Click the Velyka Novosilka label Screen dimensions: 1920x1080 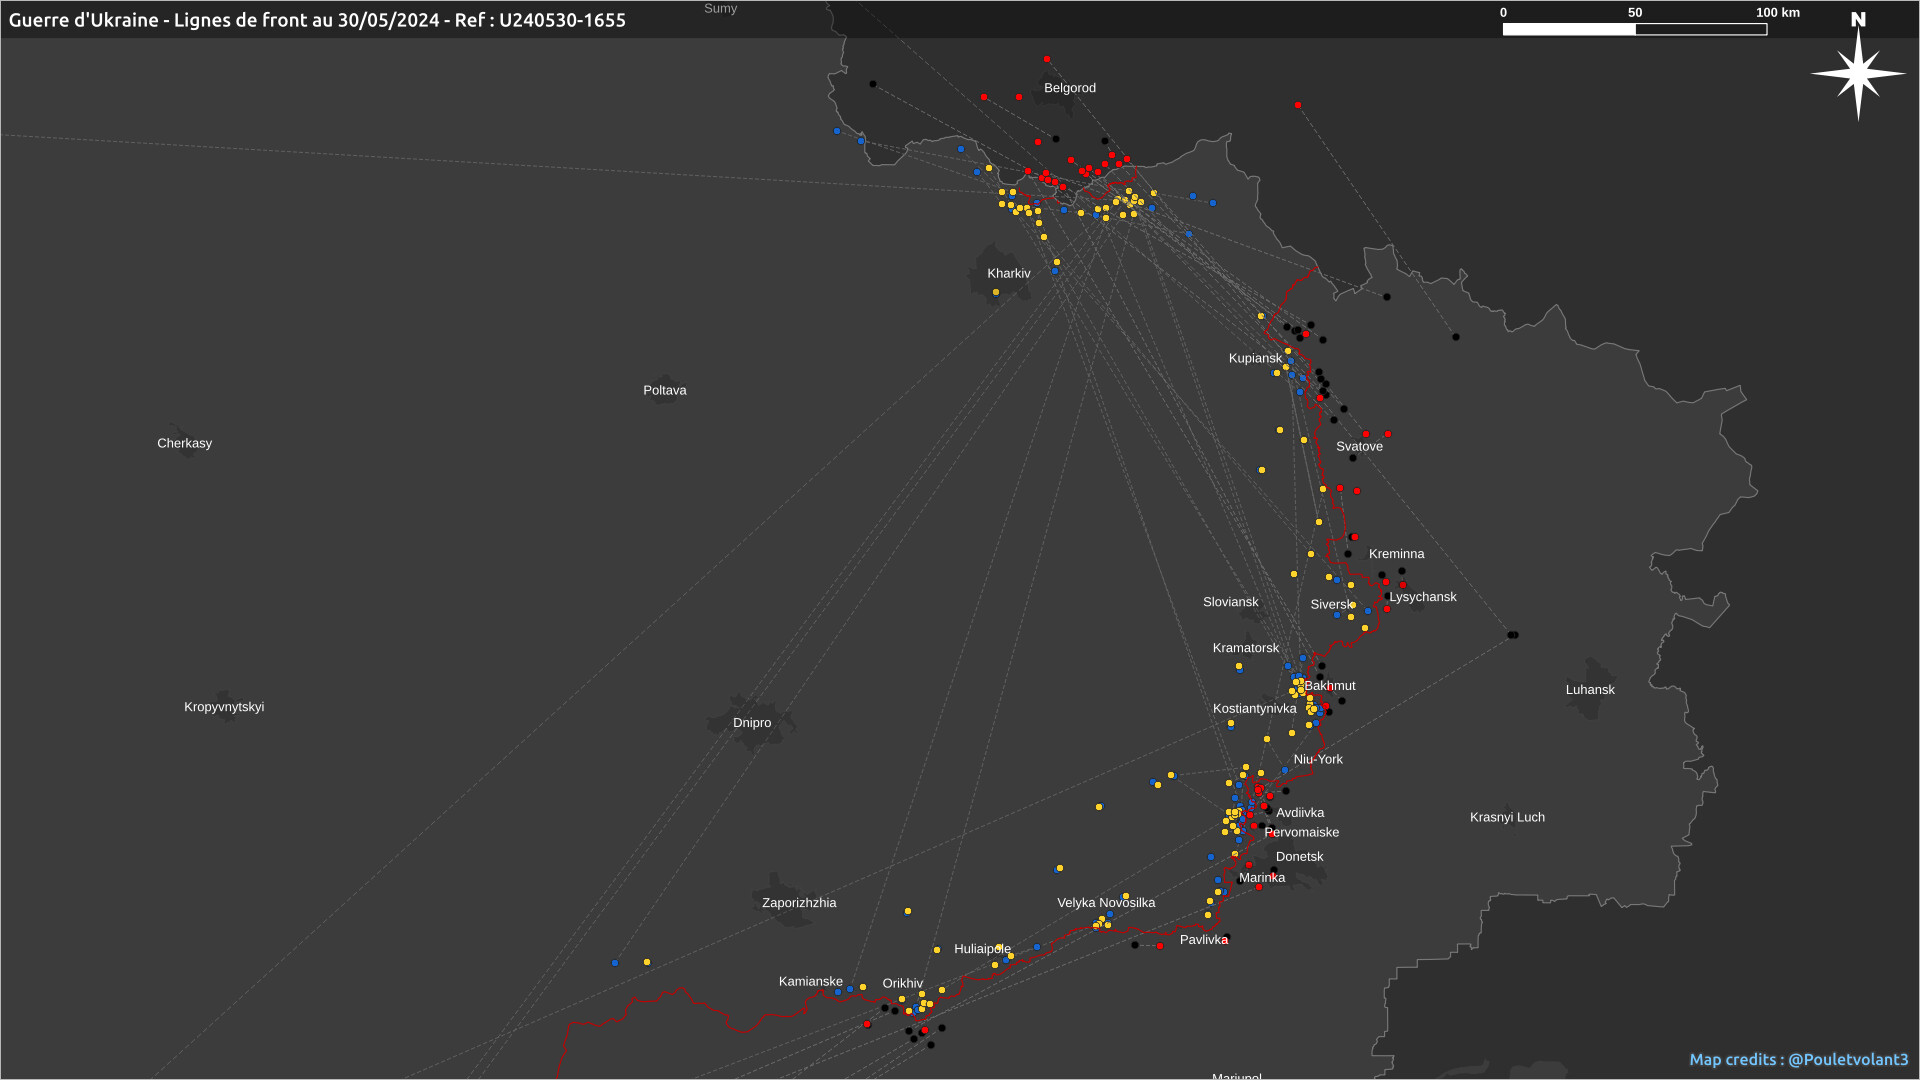coord(1105,902)
